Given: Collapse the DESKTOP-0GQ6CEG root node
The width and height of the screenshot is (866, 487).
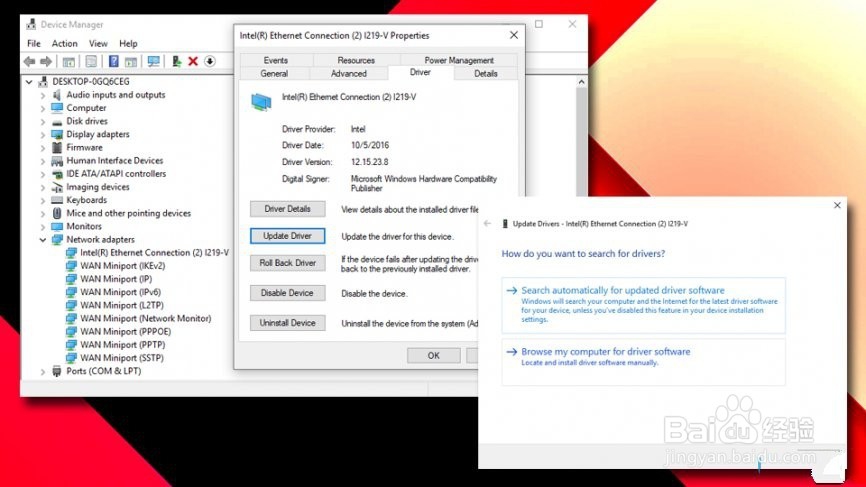Looking at the screenshot, I should (x=29, y=82).
